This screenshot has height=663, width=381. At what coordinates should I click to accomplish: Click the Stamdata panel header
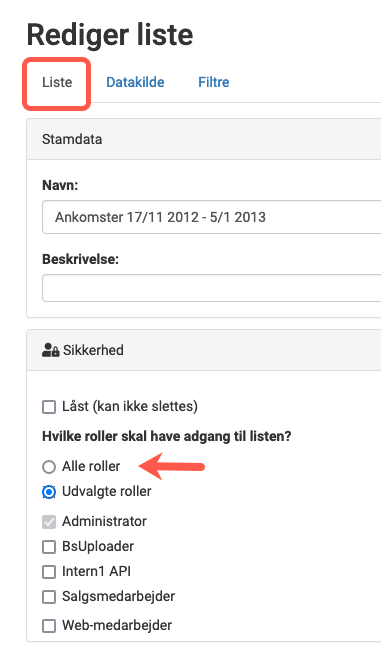tap(204, 139)
